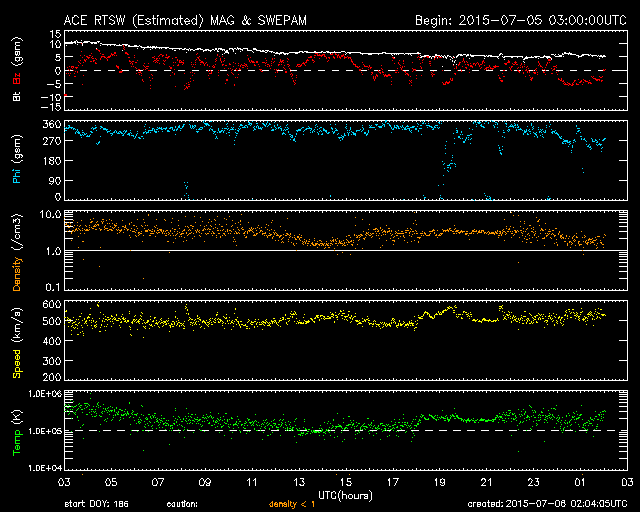640x512 pixels.
Task: Click the 09 hour tick label
Action: tap(205, 483)
